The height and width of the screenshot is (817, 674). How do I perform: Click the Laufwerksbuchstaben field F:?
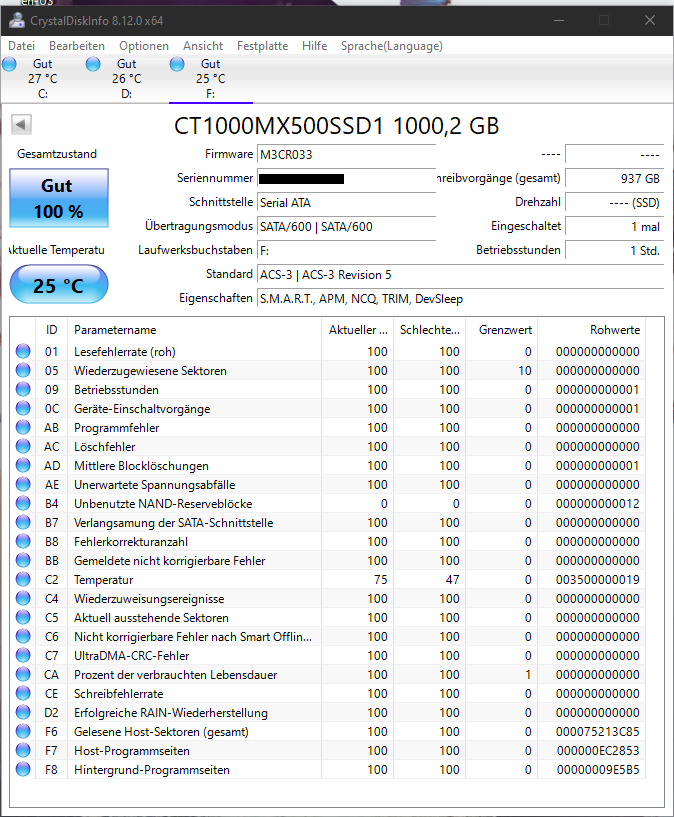point(346,251)
